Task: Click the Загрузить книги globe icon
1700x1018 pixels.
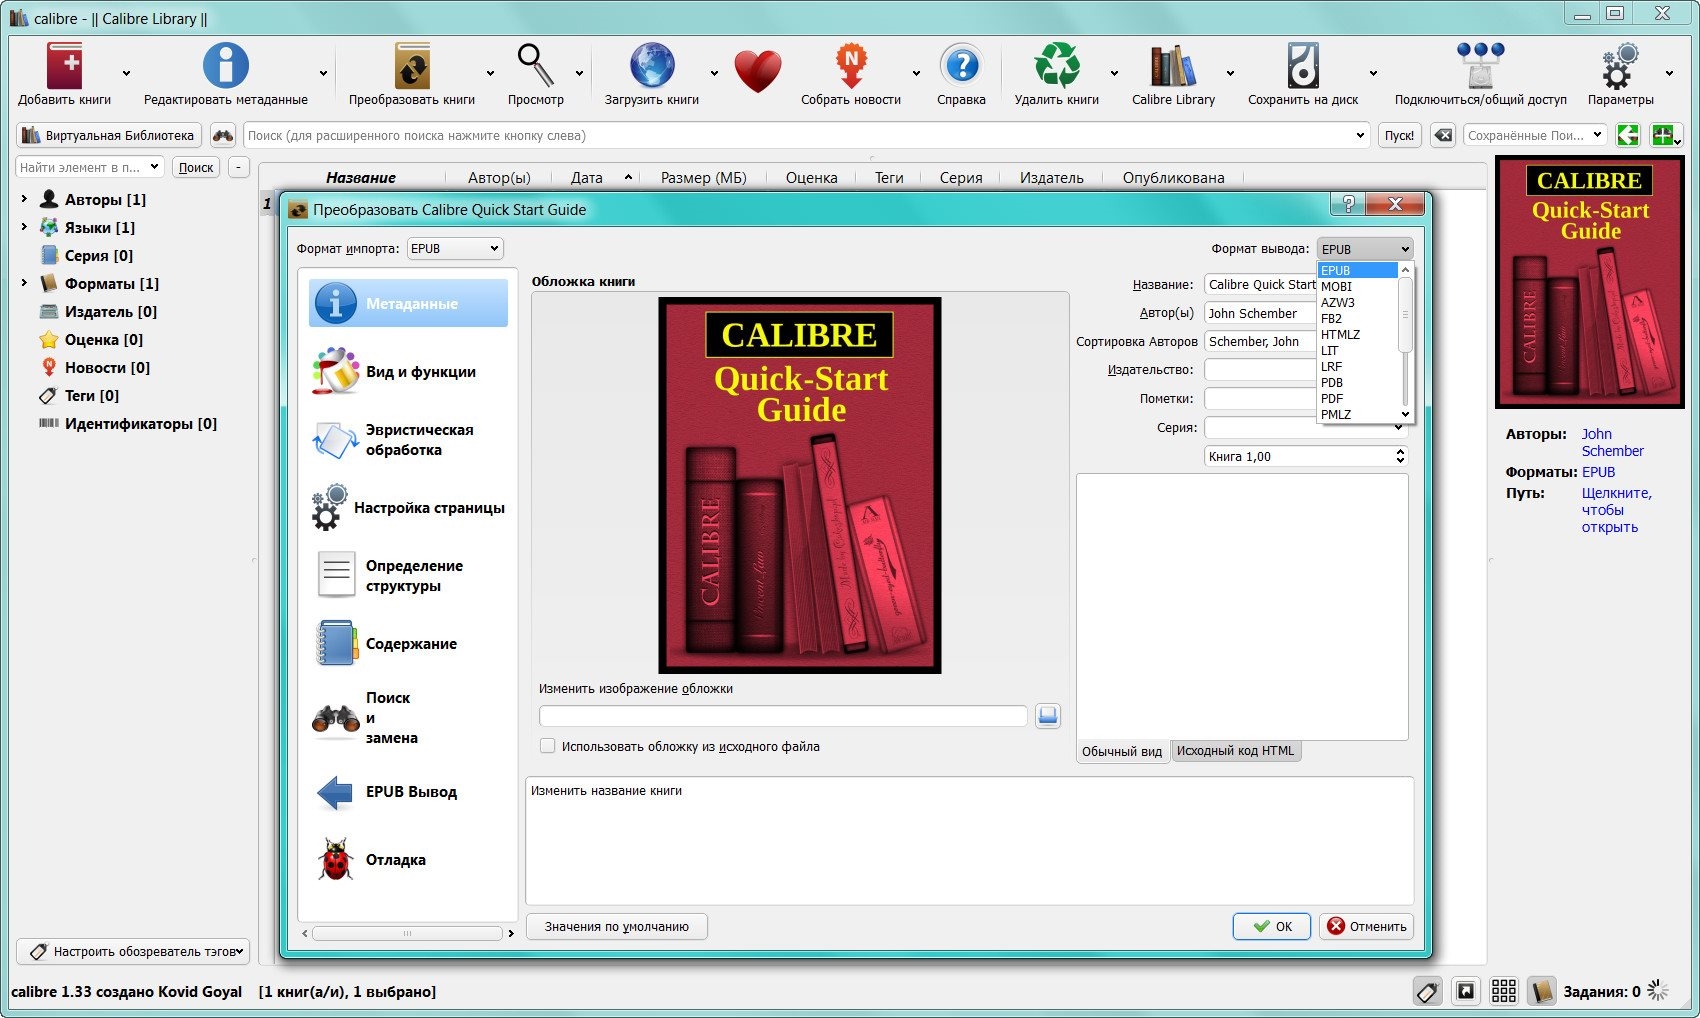Action: (652, 67)
